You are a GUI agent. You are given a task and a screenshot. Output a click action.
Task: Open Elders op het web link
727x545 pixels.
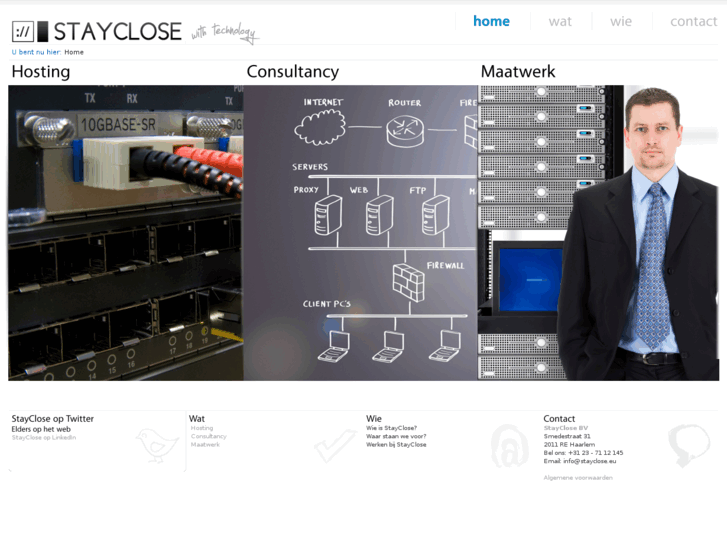[x=41, y=429]
